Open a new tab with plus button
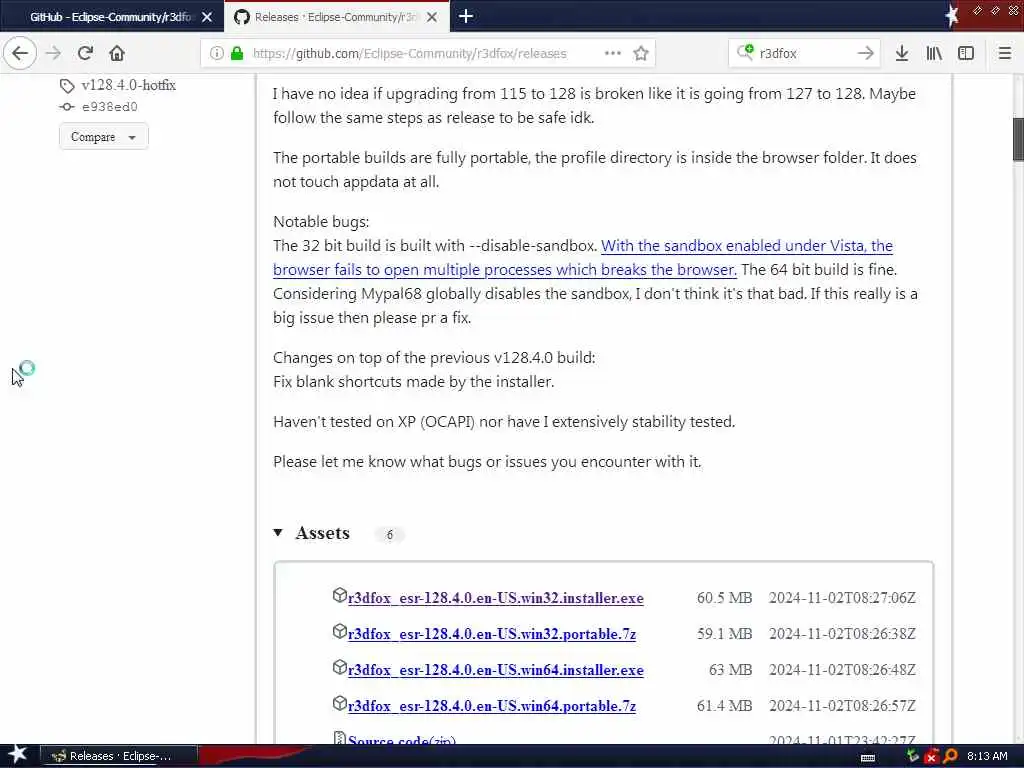Image resolution: width=1024 pixels, height=768 pixels. (x=466, y=16)
